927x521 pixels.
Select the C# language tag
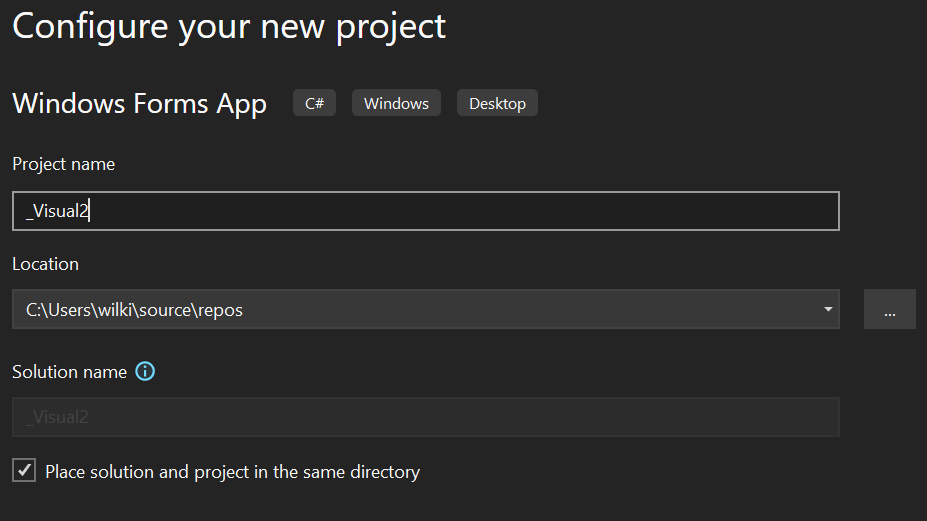pos(315,103)
